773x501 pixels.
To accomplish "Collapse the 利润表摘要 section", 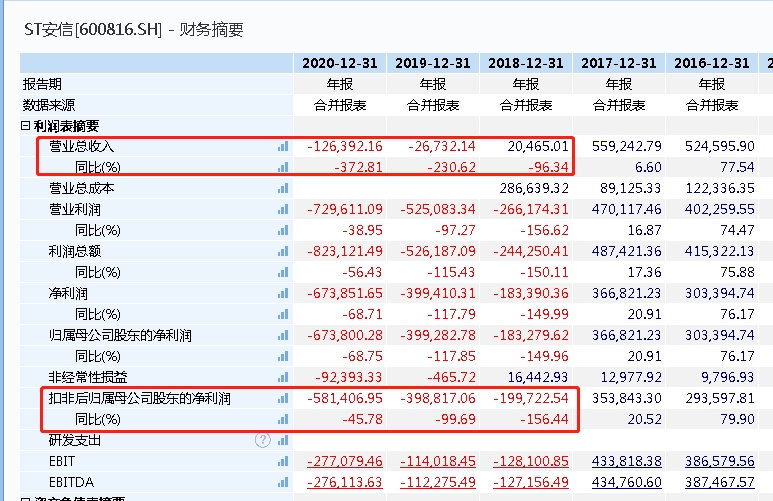I will pos(26,126).
